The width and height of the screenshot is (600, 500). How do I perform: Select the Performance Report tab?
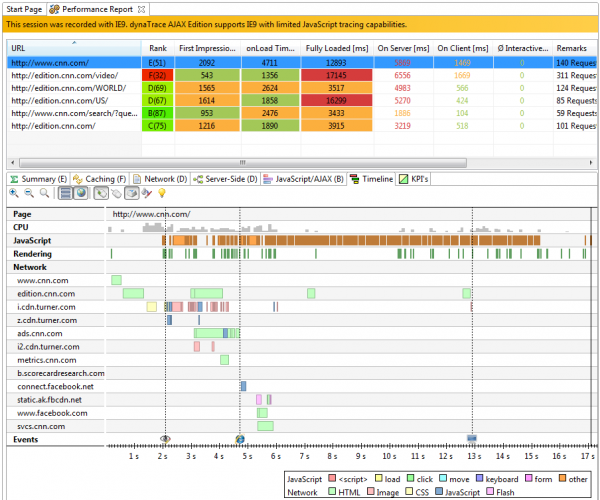click(97, 9)
